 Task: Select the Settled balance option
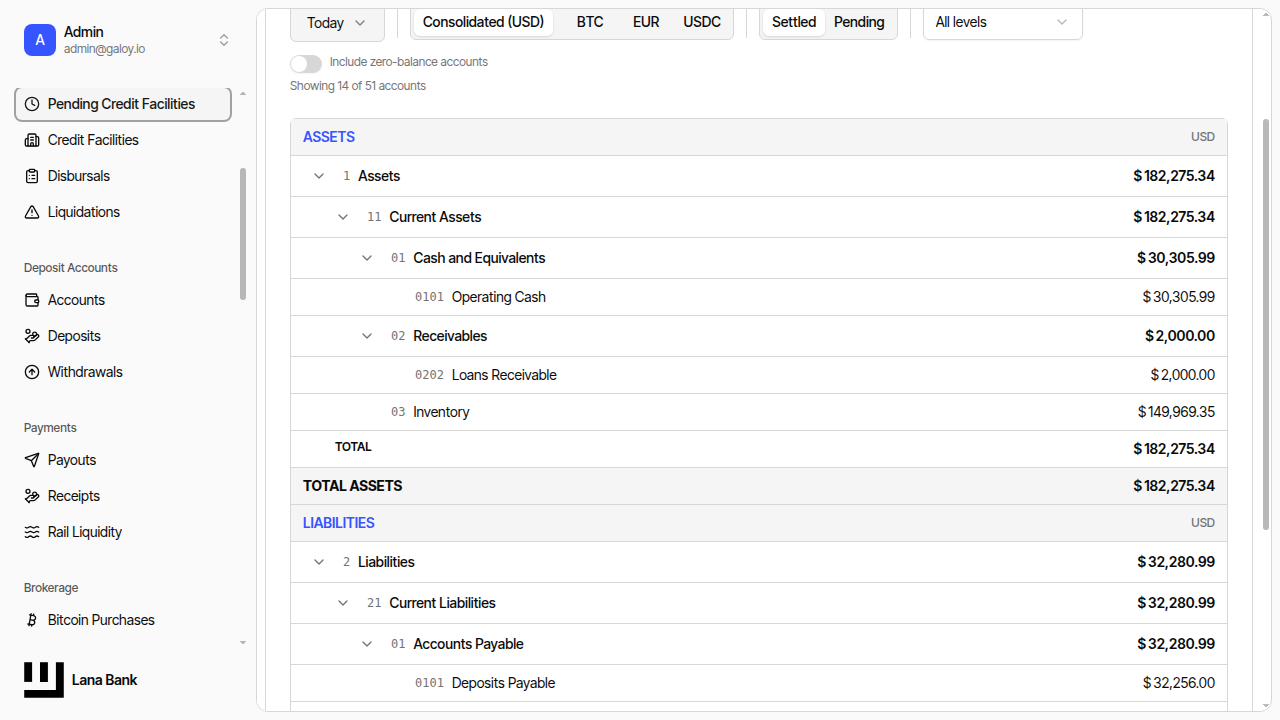(x=794, y=22)
